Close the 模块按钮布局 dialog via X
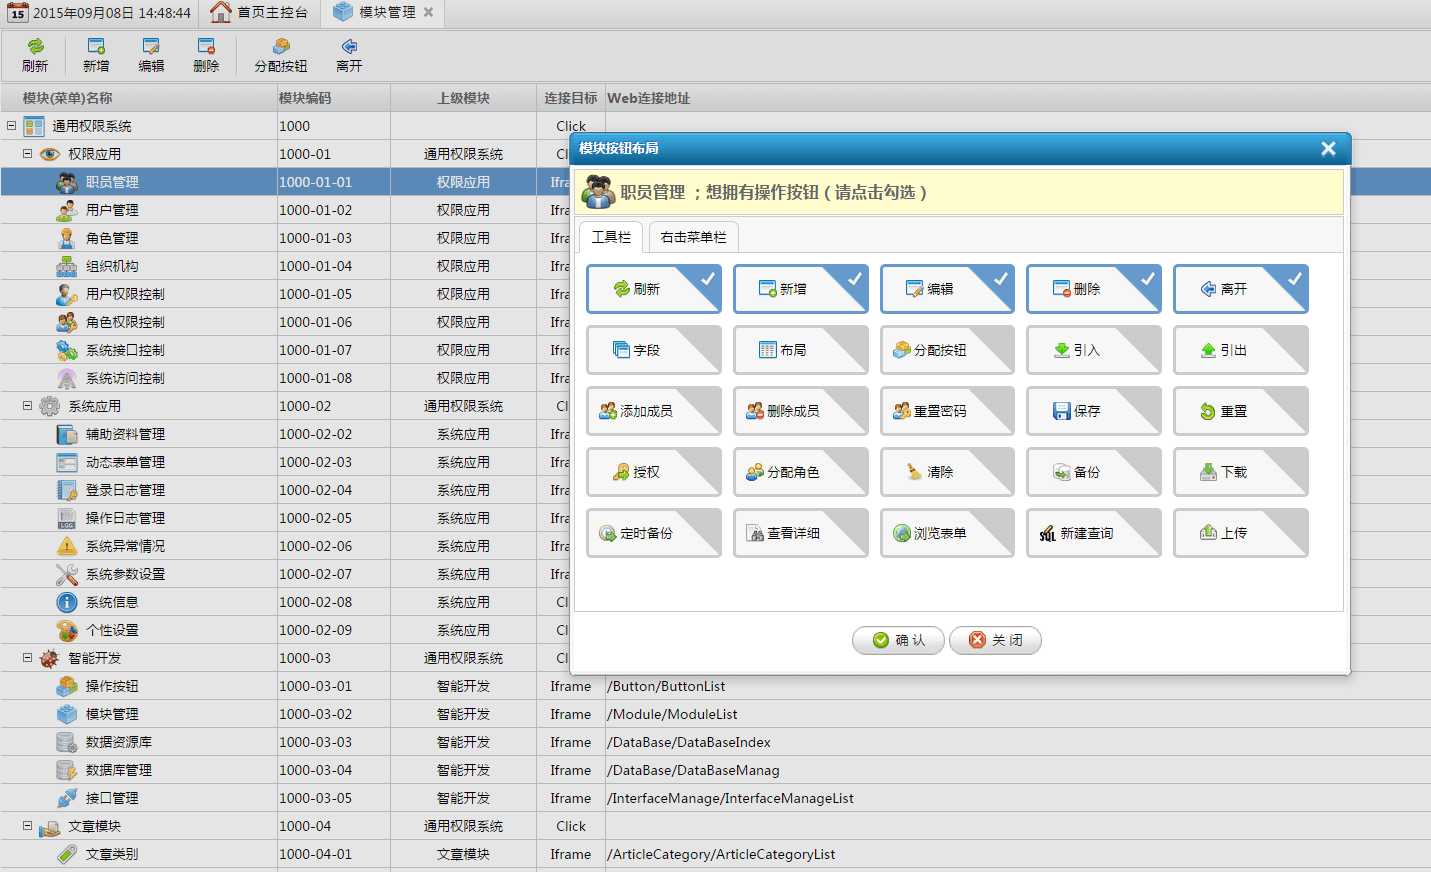This screenshot has height=872, width=1431. [x=1328, y=149]
